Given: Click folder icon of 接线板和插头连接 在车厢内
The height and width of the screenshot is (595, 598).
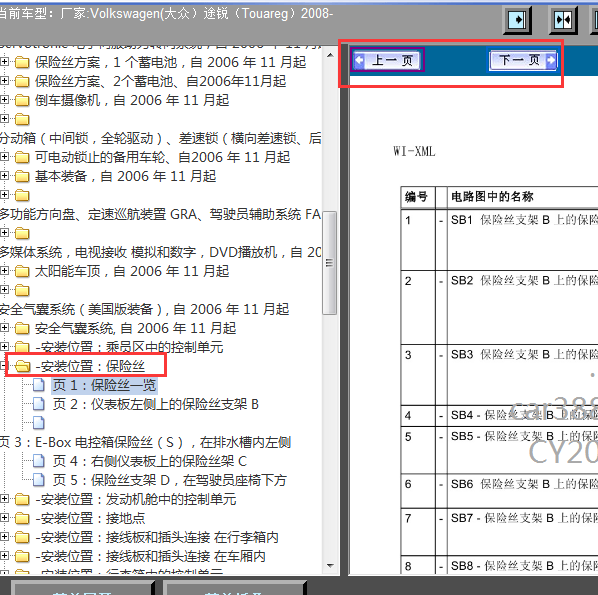Looking at the screenshot, I should (22, 556).
